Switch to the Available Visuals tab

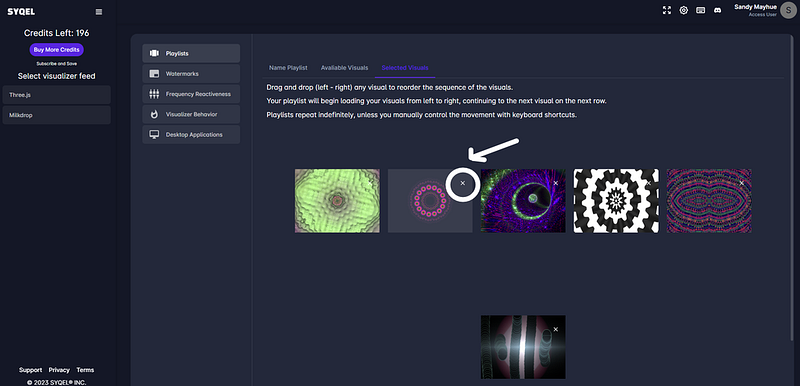(x=344, y=68)
